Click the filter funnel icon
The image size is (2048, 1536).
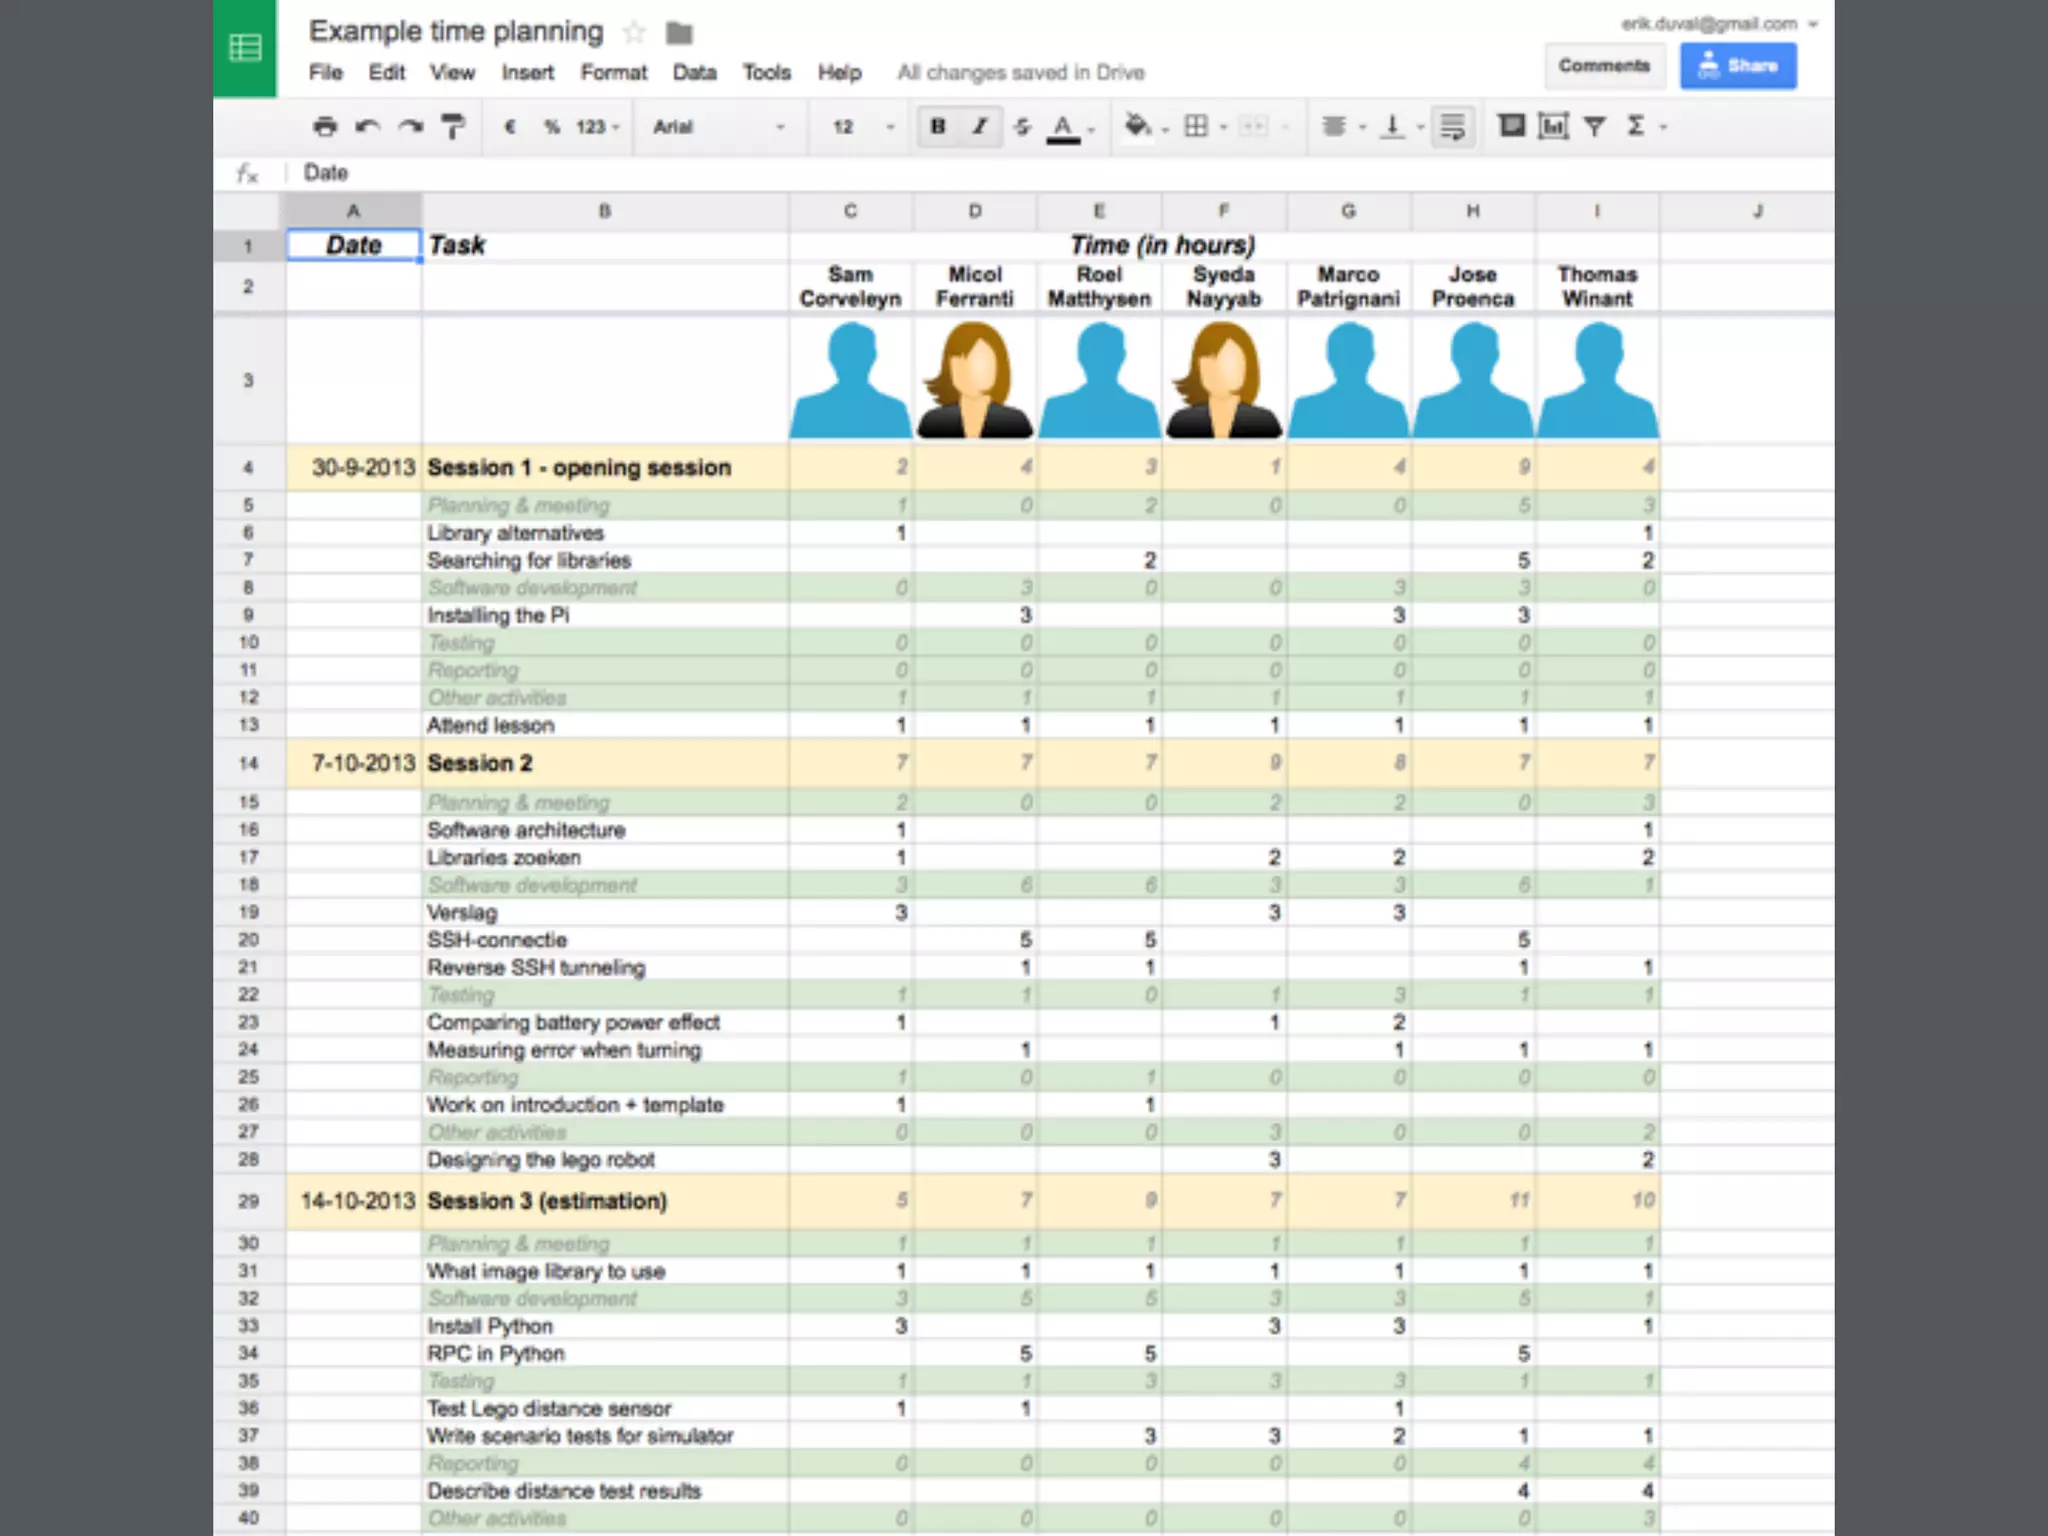[1595, 126]
